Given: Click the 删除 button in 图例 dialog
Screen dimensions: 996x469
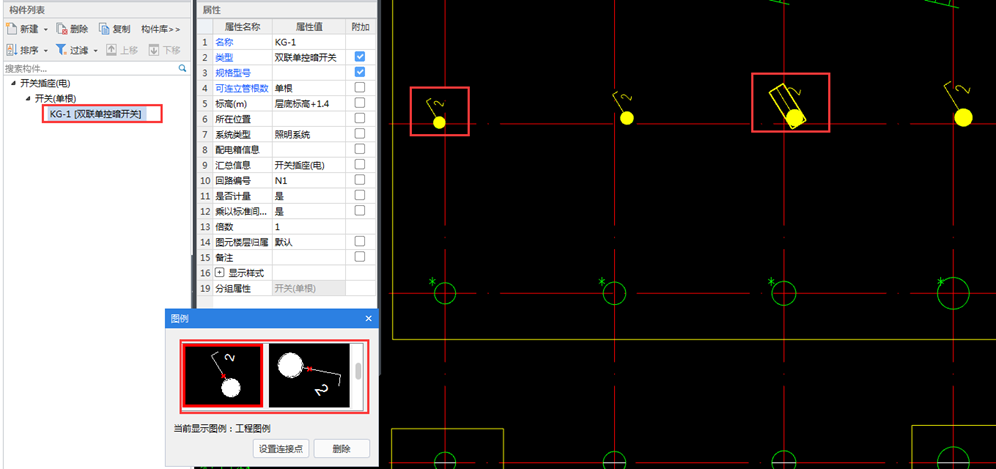Looking at the screenshot, I should click(342, 449).
